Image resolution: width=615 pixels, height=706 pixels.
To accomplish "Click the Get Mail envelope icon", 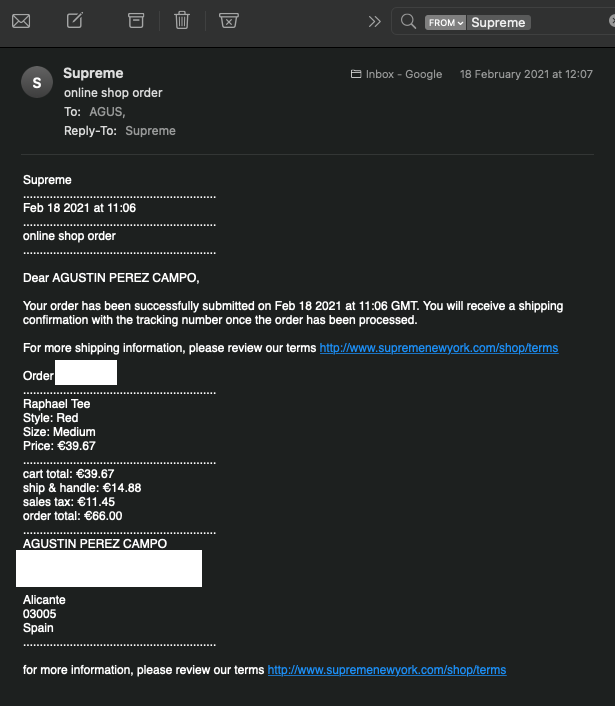I will 21,21.
